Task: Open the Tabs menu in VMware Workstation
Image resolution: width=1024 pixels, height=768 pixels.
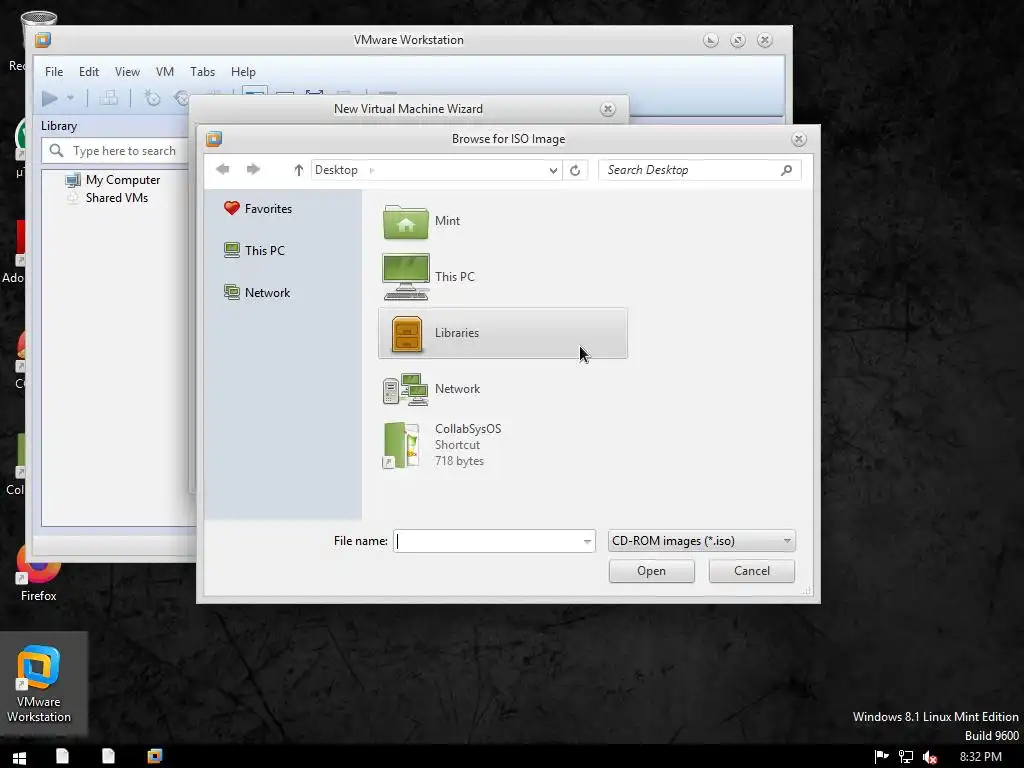Action: [202, 72]
